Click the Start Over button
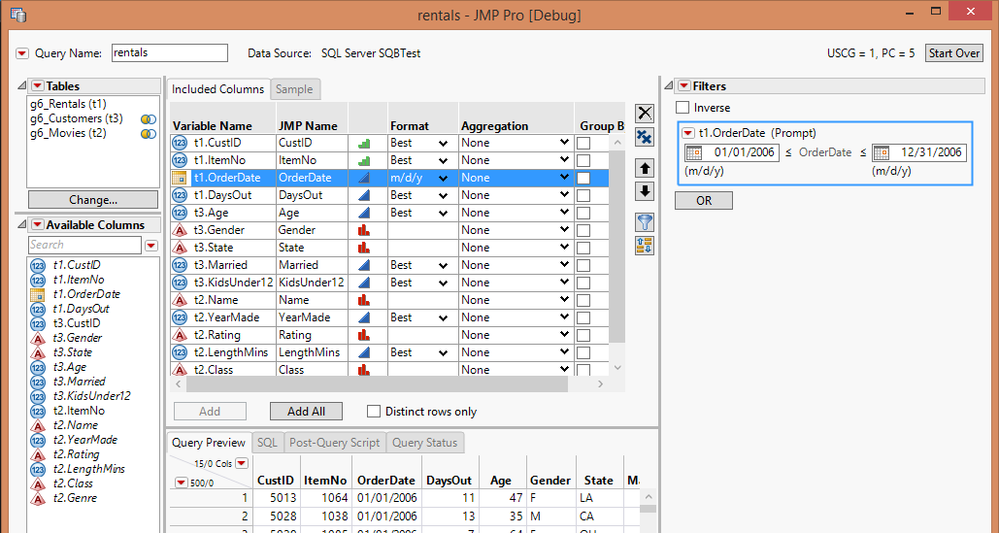 coord(954,53)
